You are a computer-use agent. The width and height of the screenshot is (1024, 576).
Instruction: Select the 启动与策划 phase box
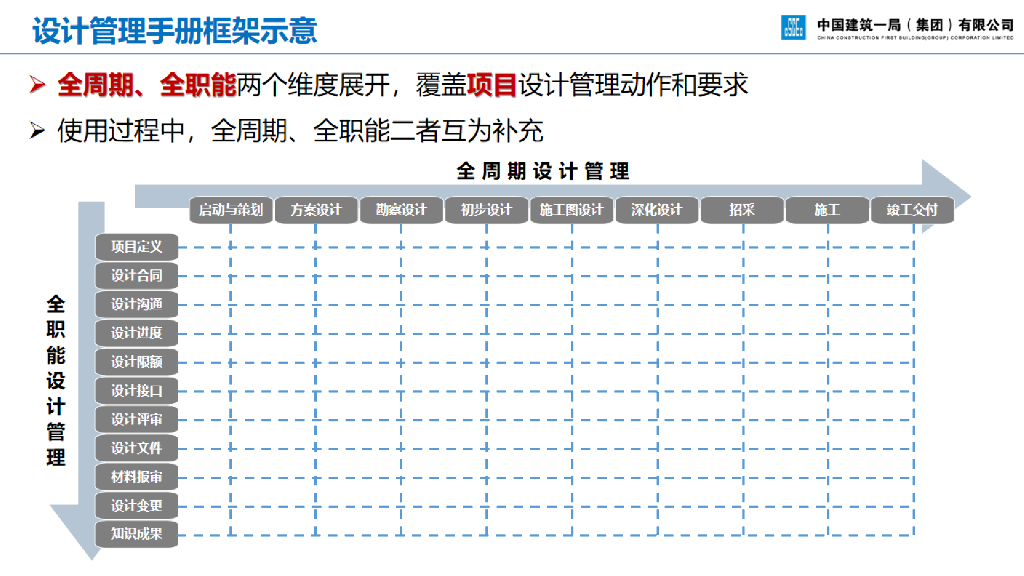[231, 210]
